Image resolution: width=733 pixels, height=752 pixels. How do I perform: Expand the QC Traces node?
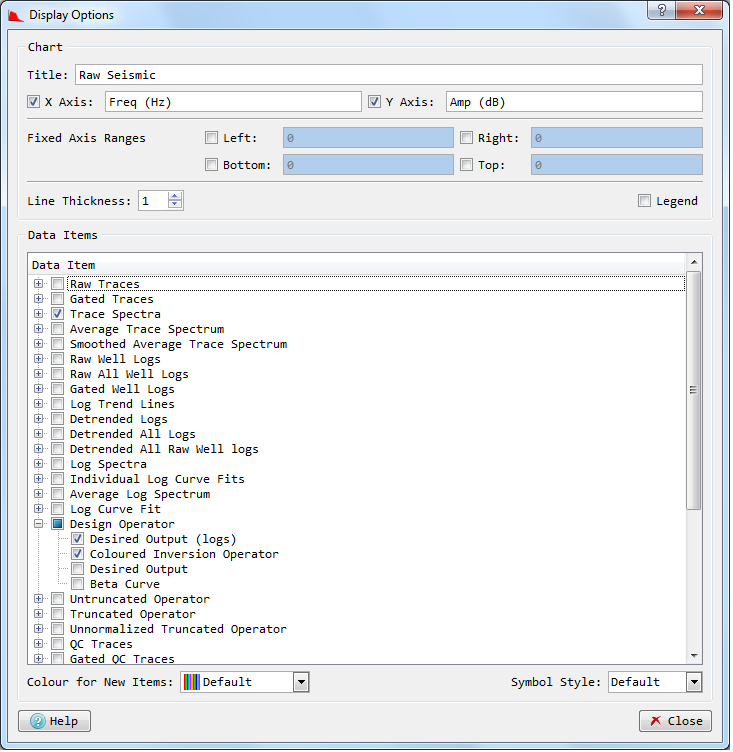(39, 645)
